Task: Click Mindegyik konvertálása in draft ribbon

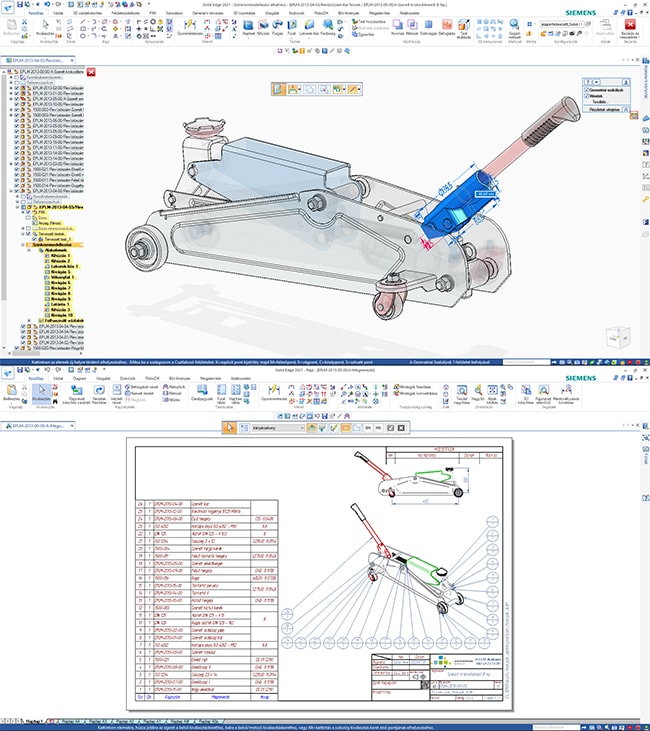Action: pos(415,393)
